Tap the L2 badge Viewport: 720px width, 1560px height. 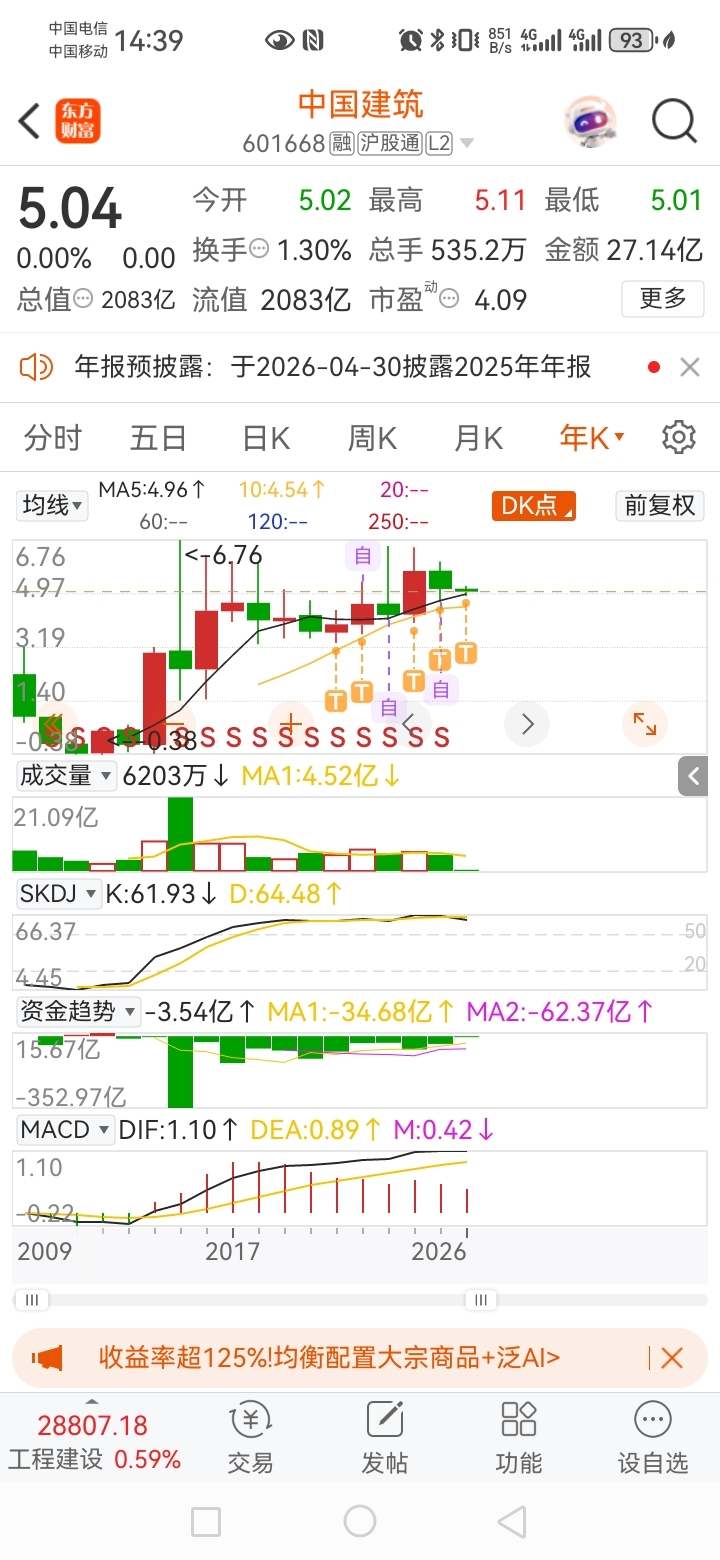point(439,143)
